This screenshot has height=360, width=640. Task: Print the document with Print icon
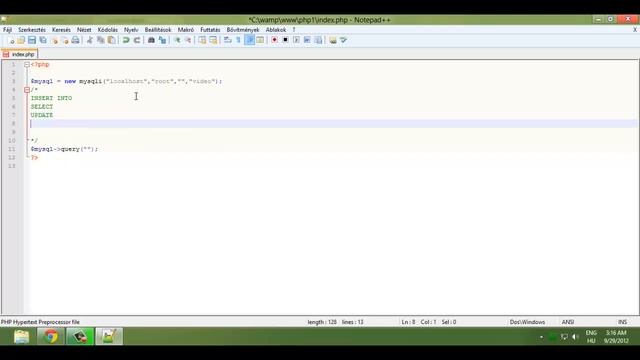pos(76,40)
